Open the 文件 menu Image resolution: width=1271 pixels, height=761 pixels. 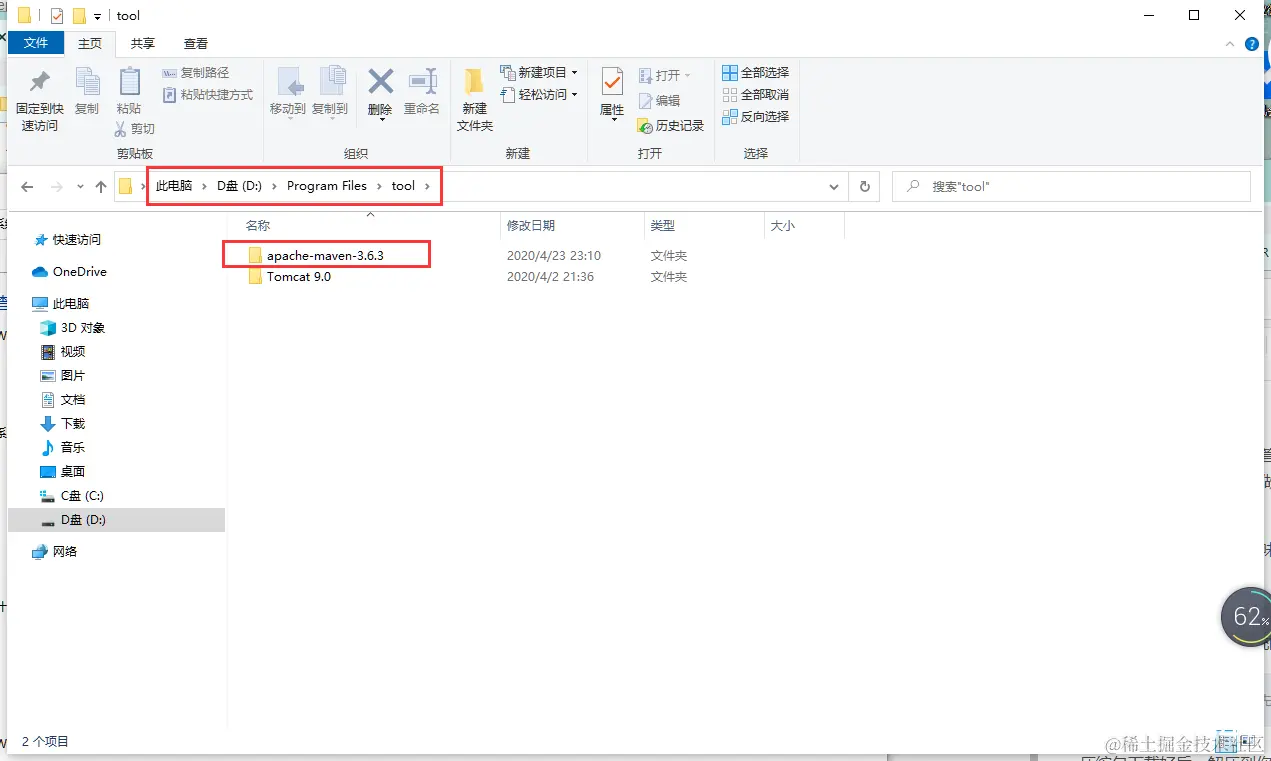(x=36, y=43)
